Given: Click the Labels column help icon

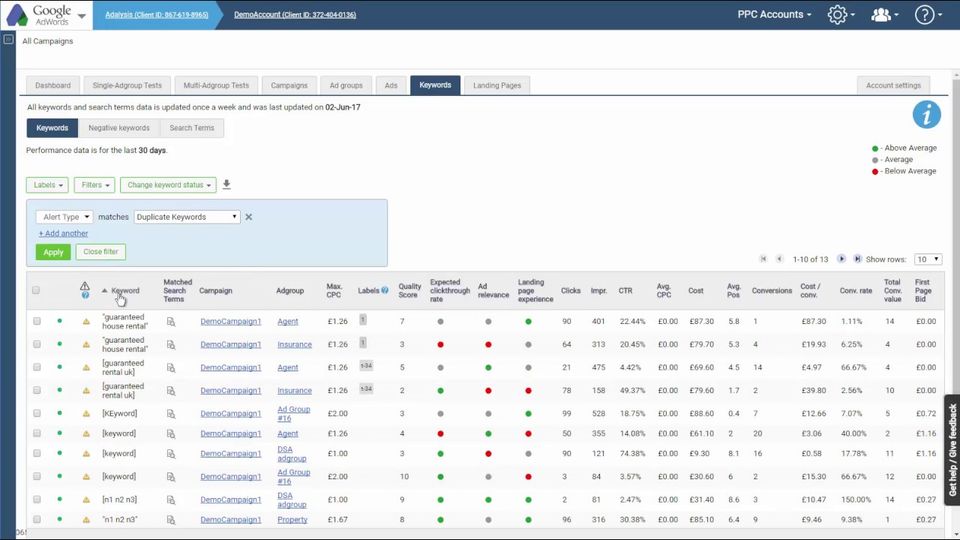Looking at the screenshot, I should pyautogui.click(x=385, y=291).
